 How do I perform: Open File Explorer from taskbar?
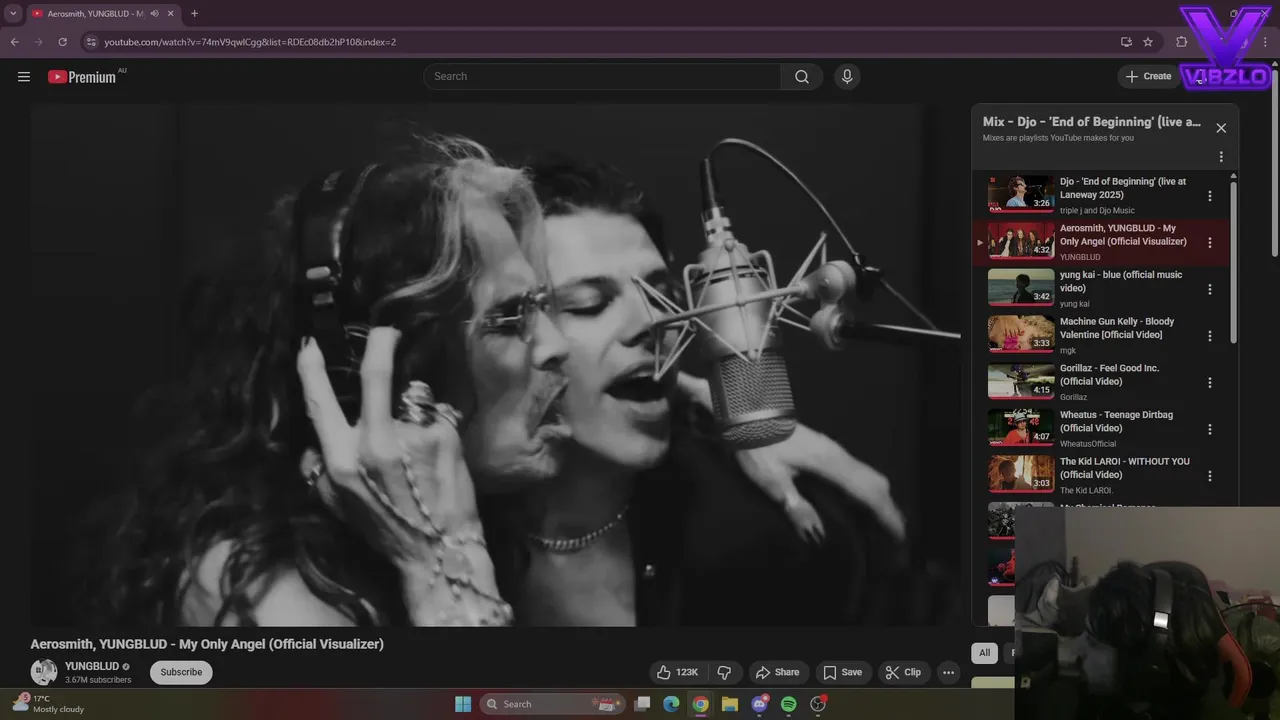730,704
